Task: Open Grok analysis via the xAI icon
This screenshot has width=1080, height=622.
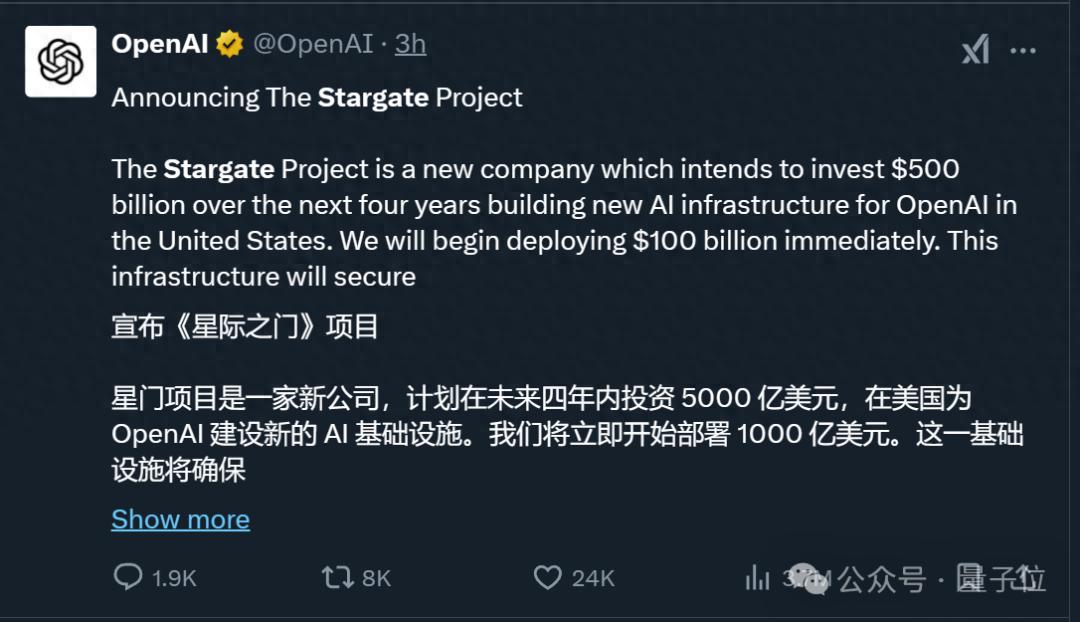Action: (x=975, y=47)
